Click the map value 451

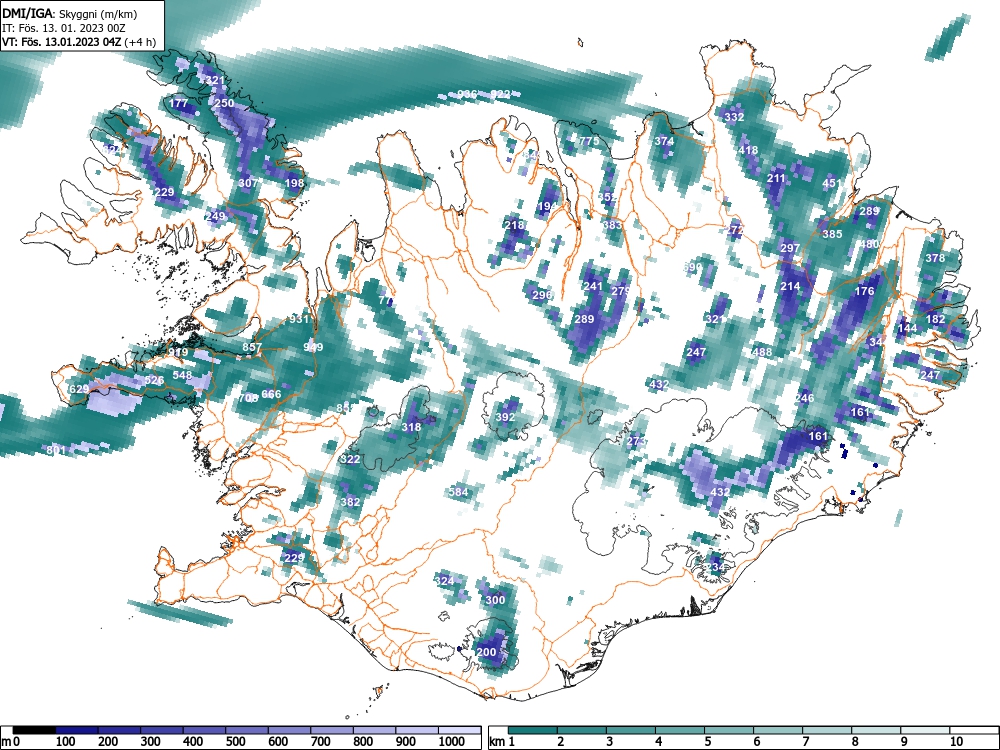pyautogui.click(x=832, y=183)
